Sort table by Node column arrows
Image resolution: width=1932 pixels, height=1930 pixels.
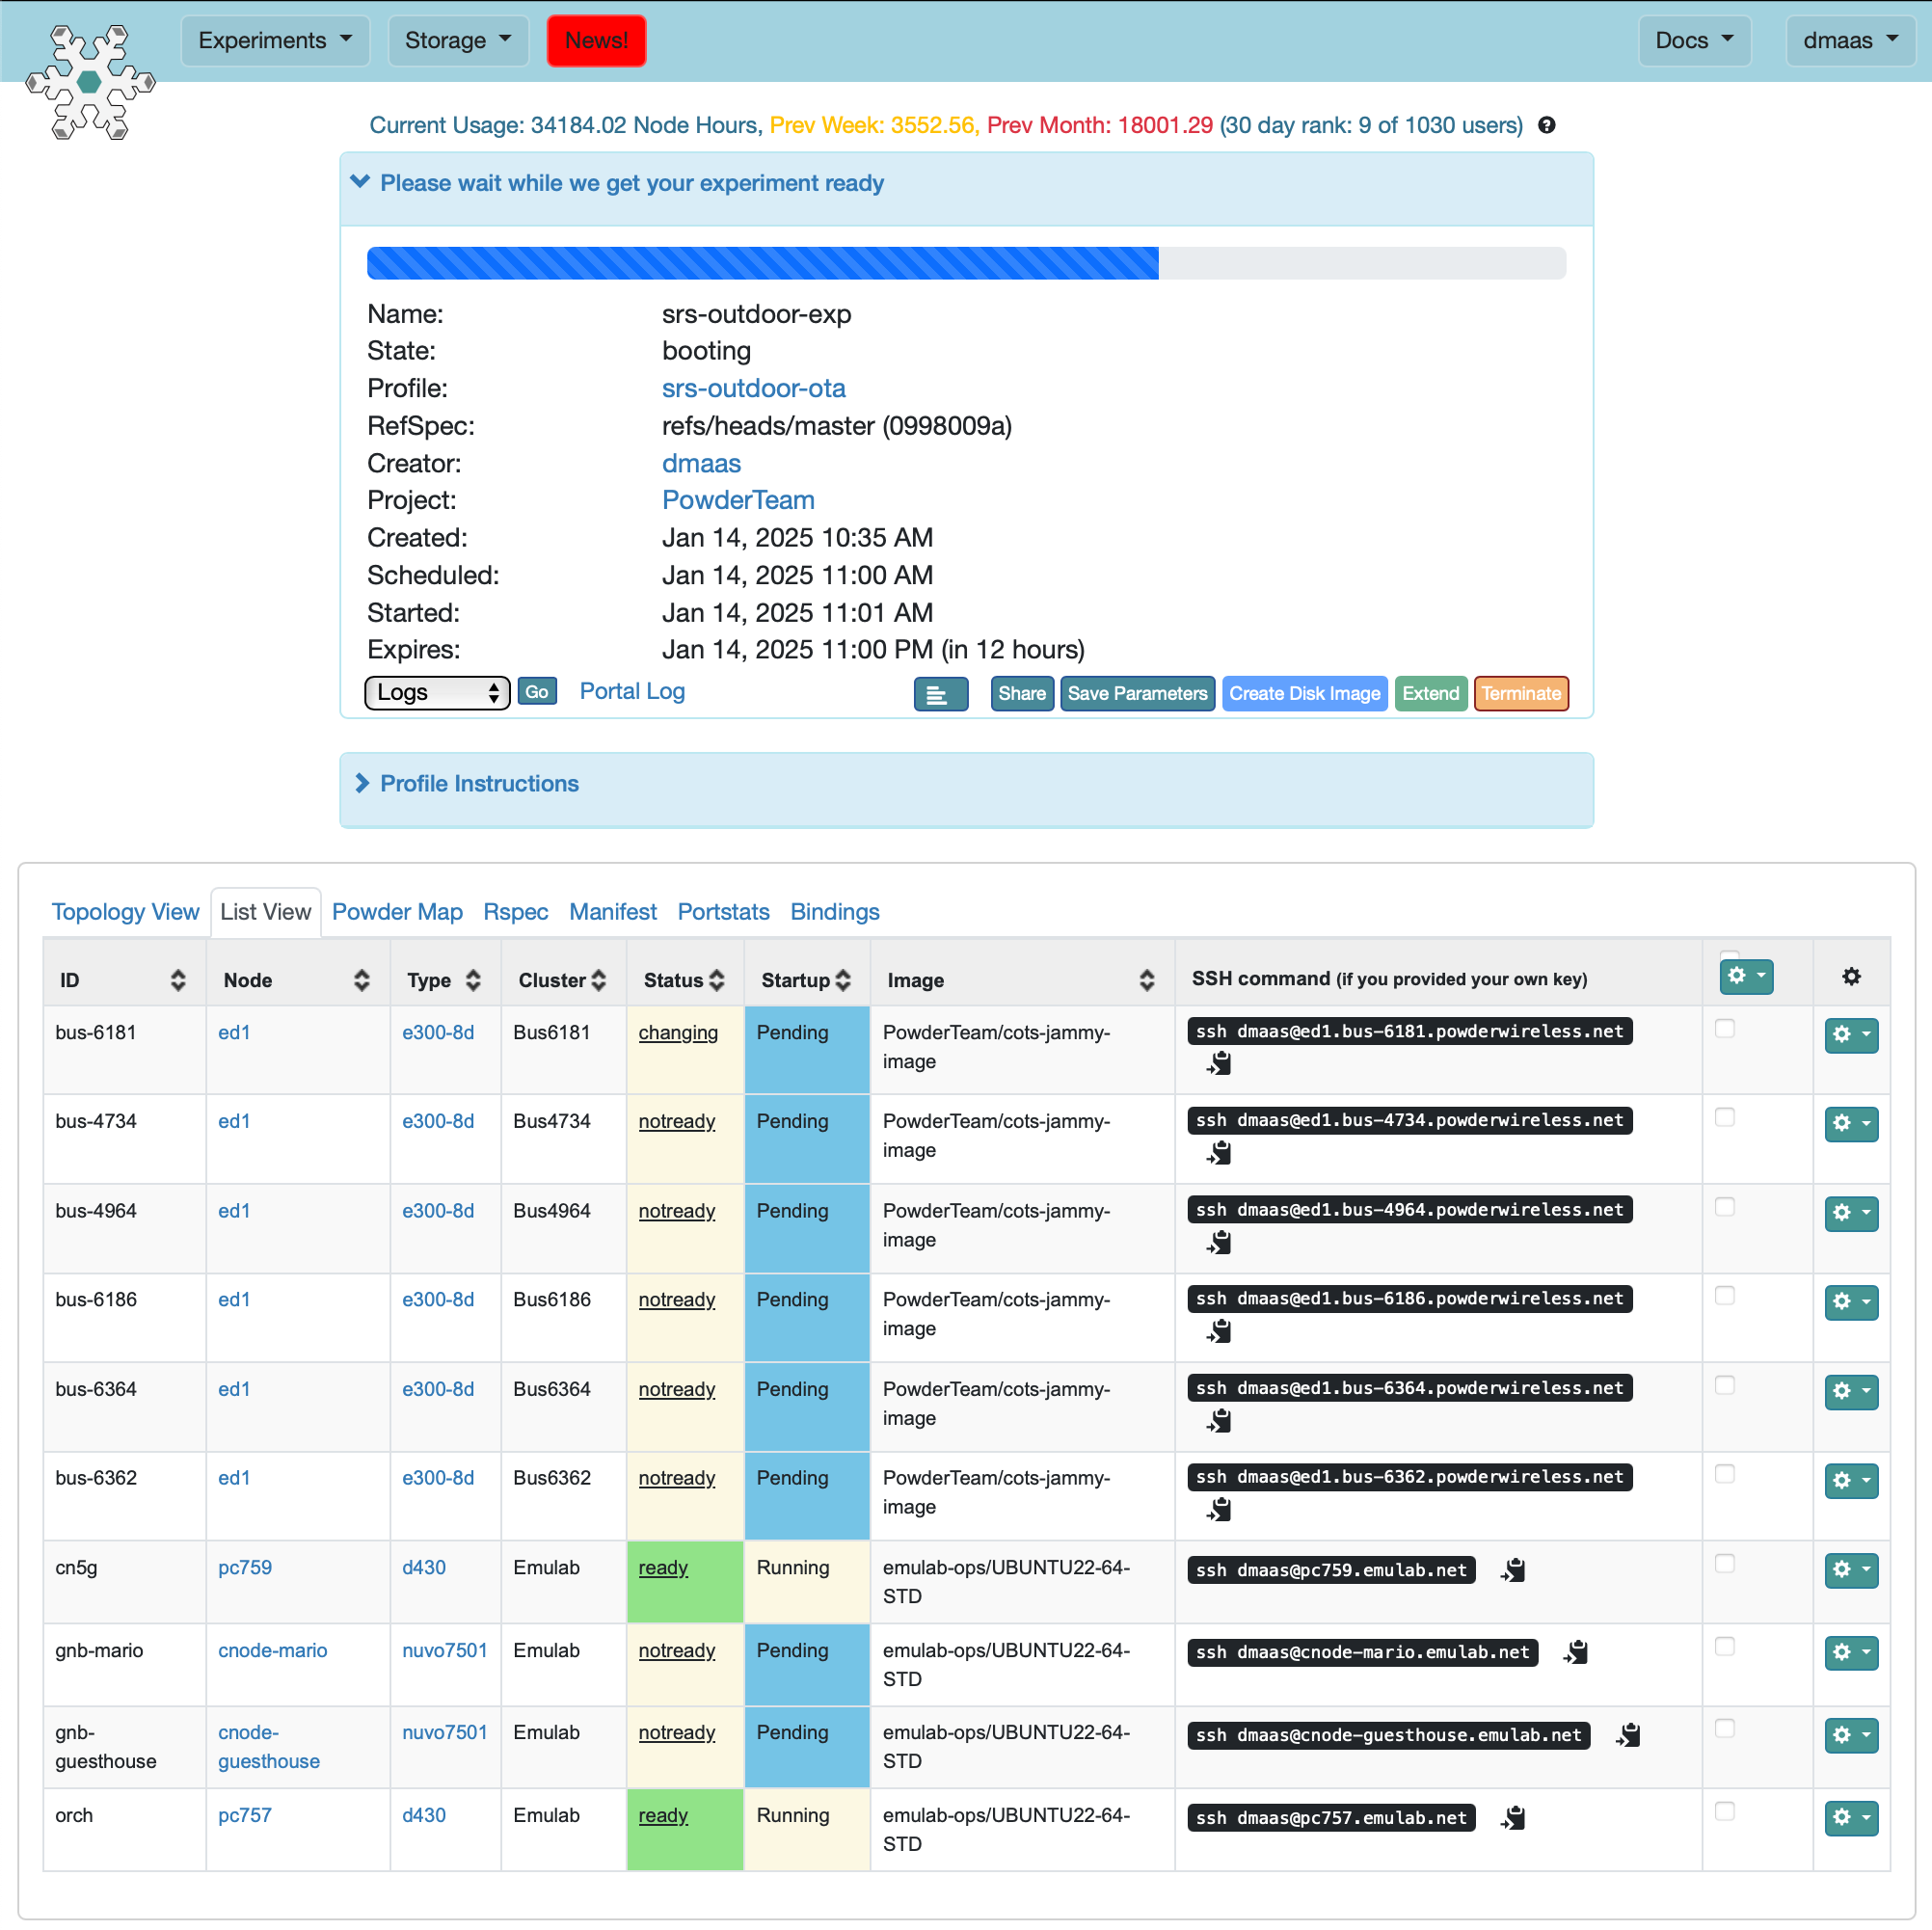362,980
